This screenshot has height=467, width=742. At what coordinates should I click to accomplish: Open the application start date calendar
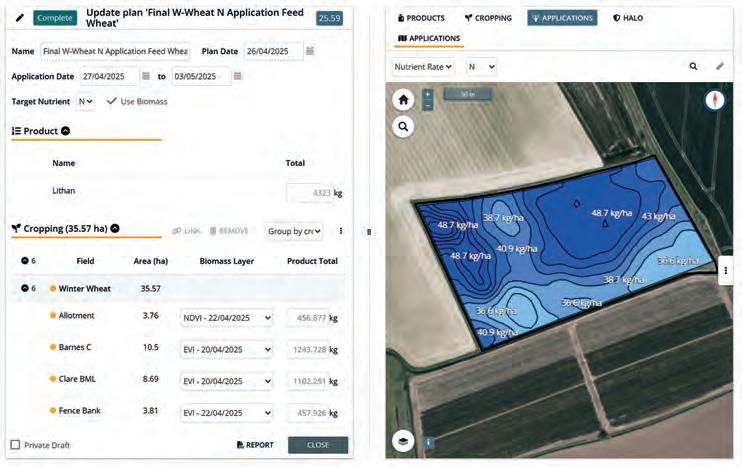[146, 76]
